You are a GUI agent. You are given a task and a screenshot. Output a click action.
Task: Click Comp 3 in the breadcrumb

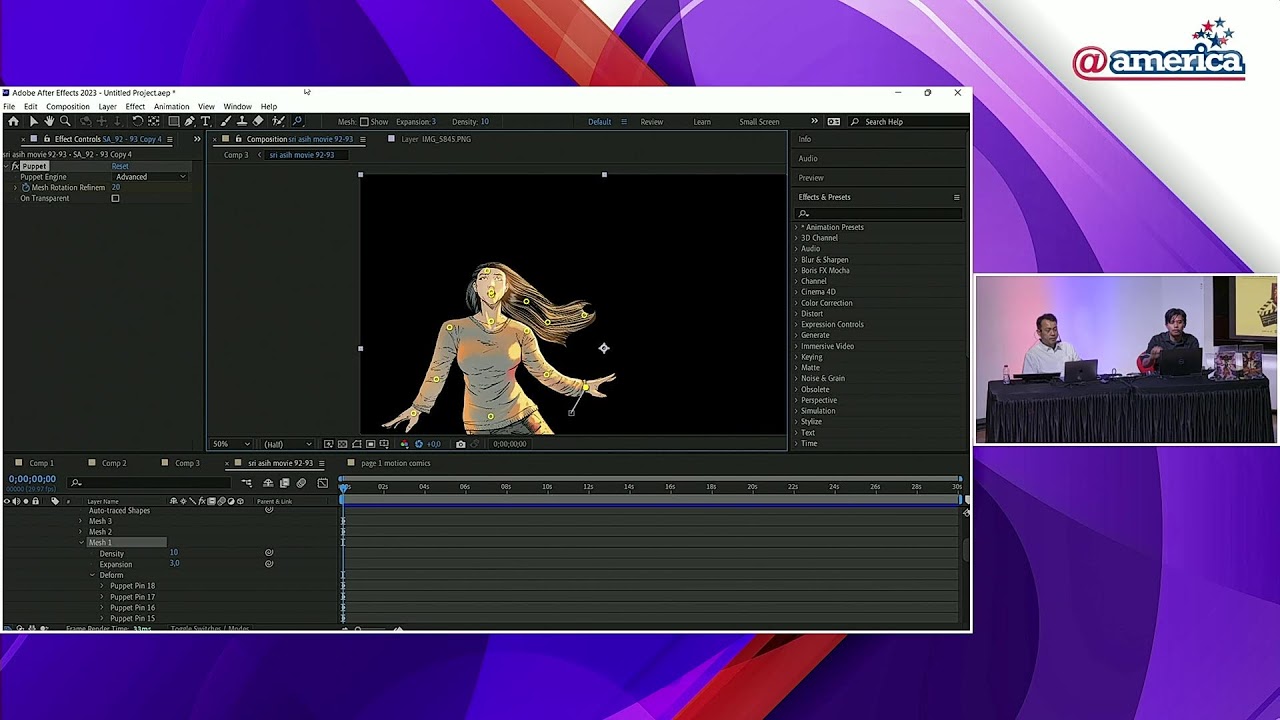click(x=236, y=155)
